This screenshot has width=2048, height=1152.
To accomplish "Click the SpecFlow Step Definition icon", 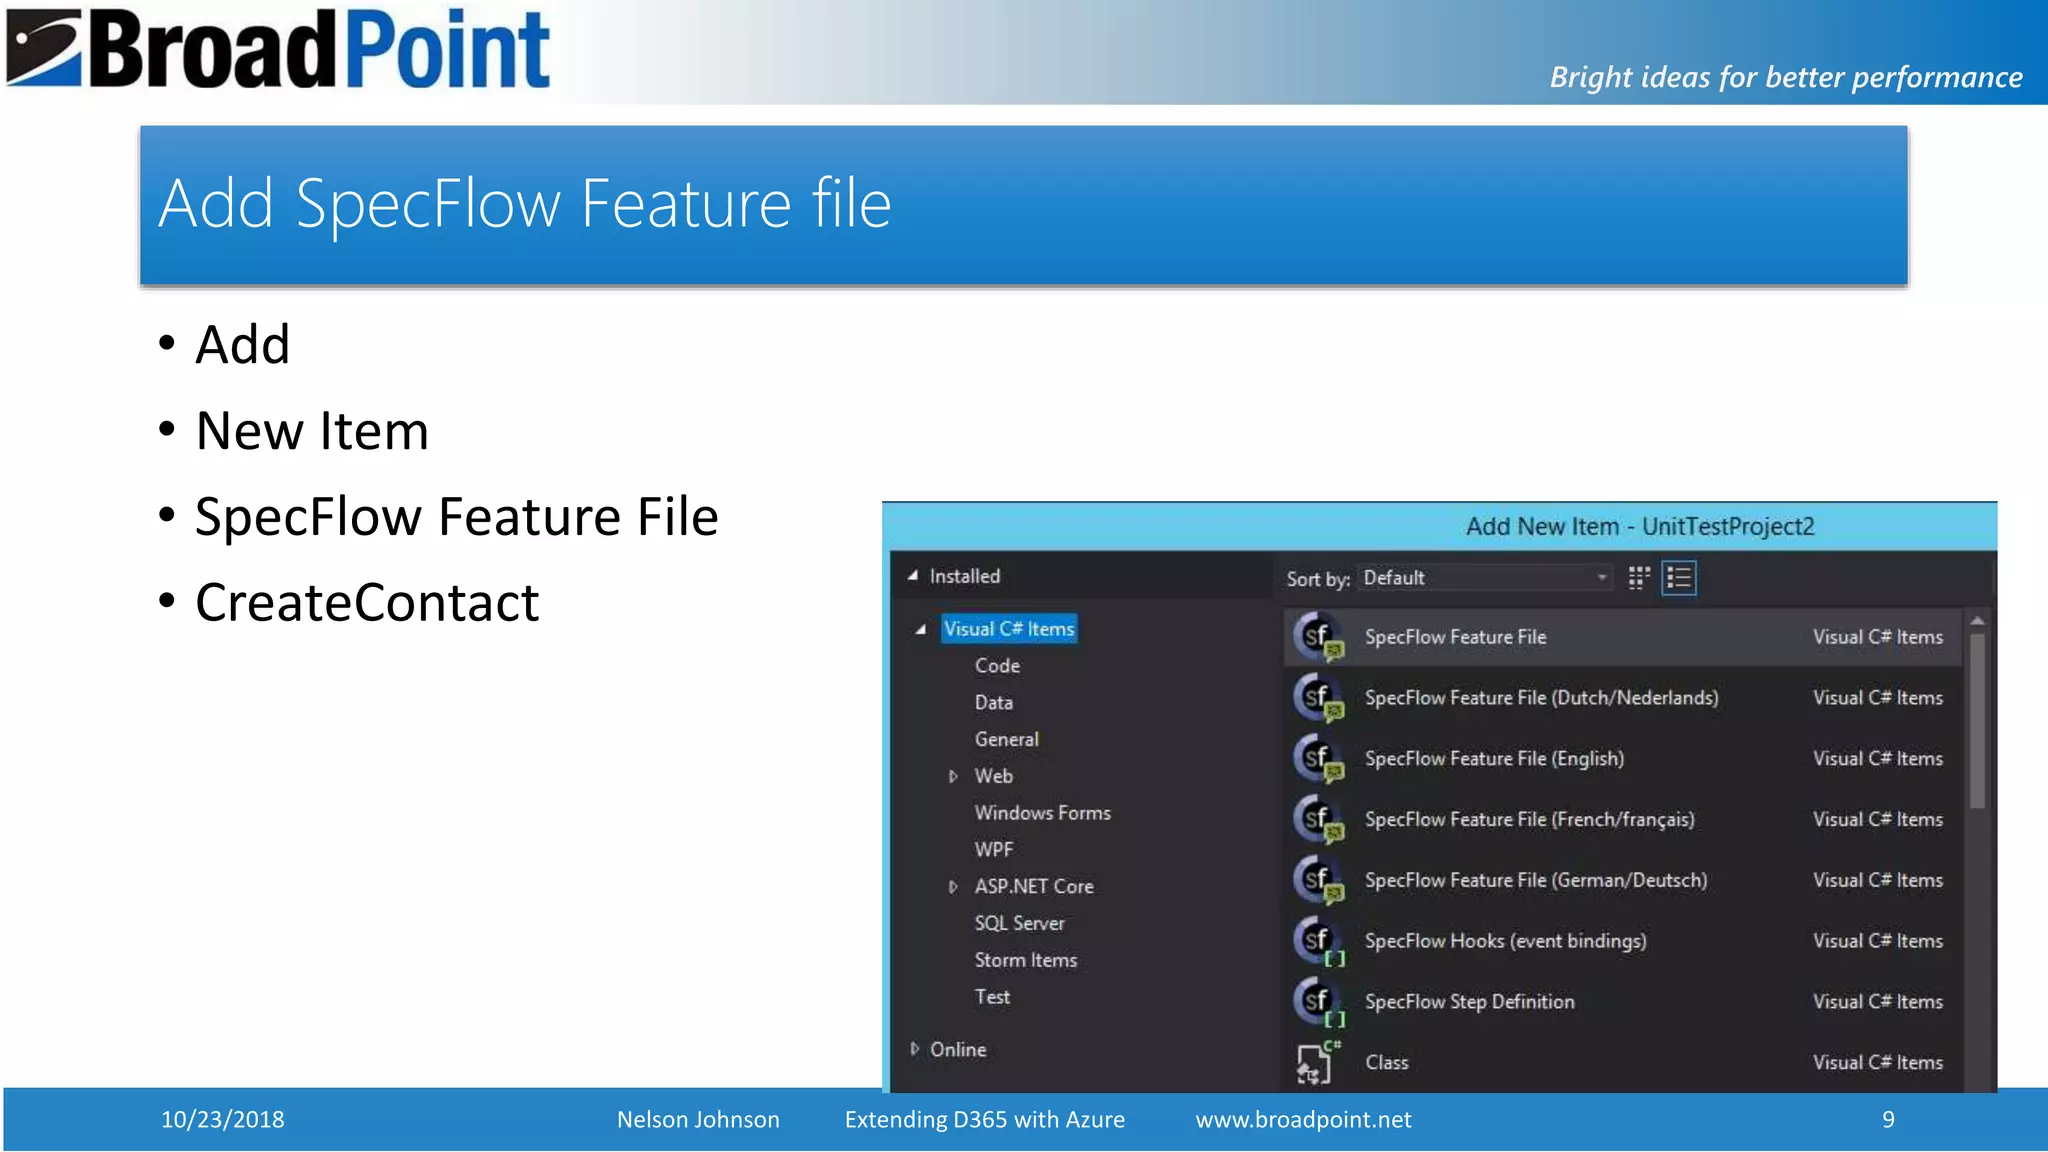I will 1318,1002.
